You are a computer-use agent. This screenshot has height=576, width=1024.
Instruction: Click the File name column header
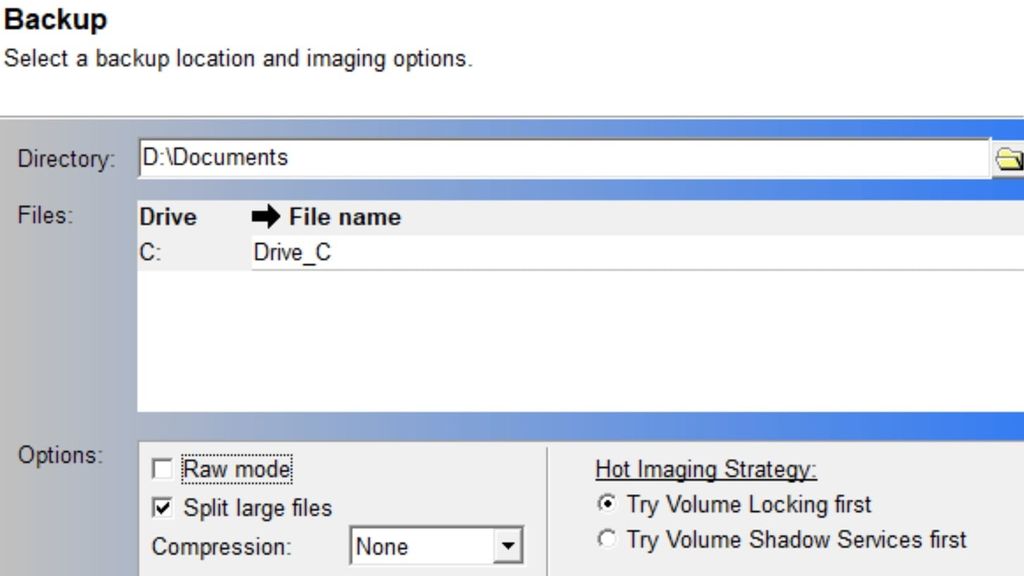[x=344, y=217]
